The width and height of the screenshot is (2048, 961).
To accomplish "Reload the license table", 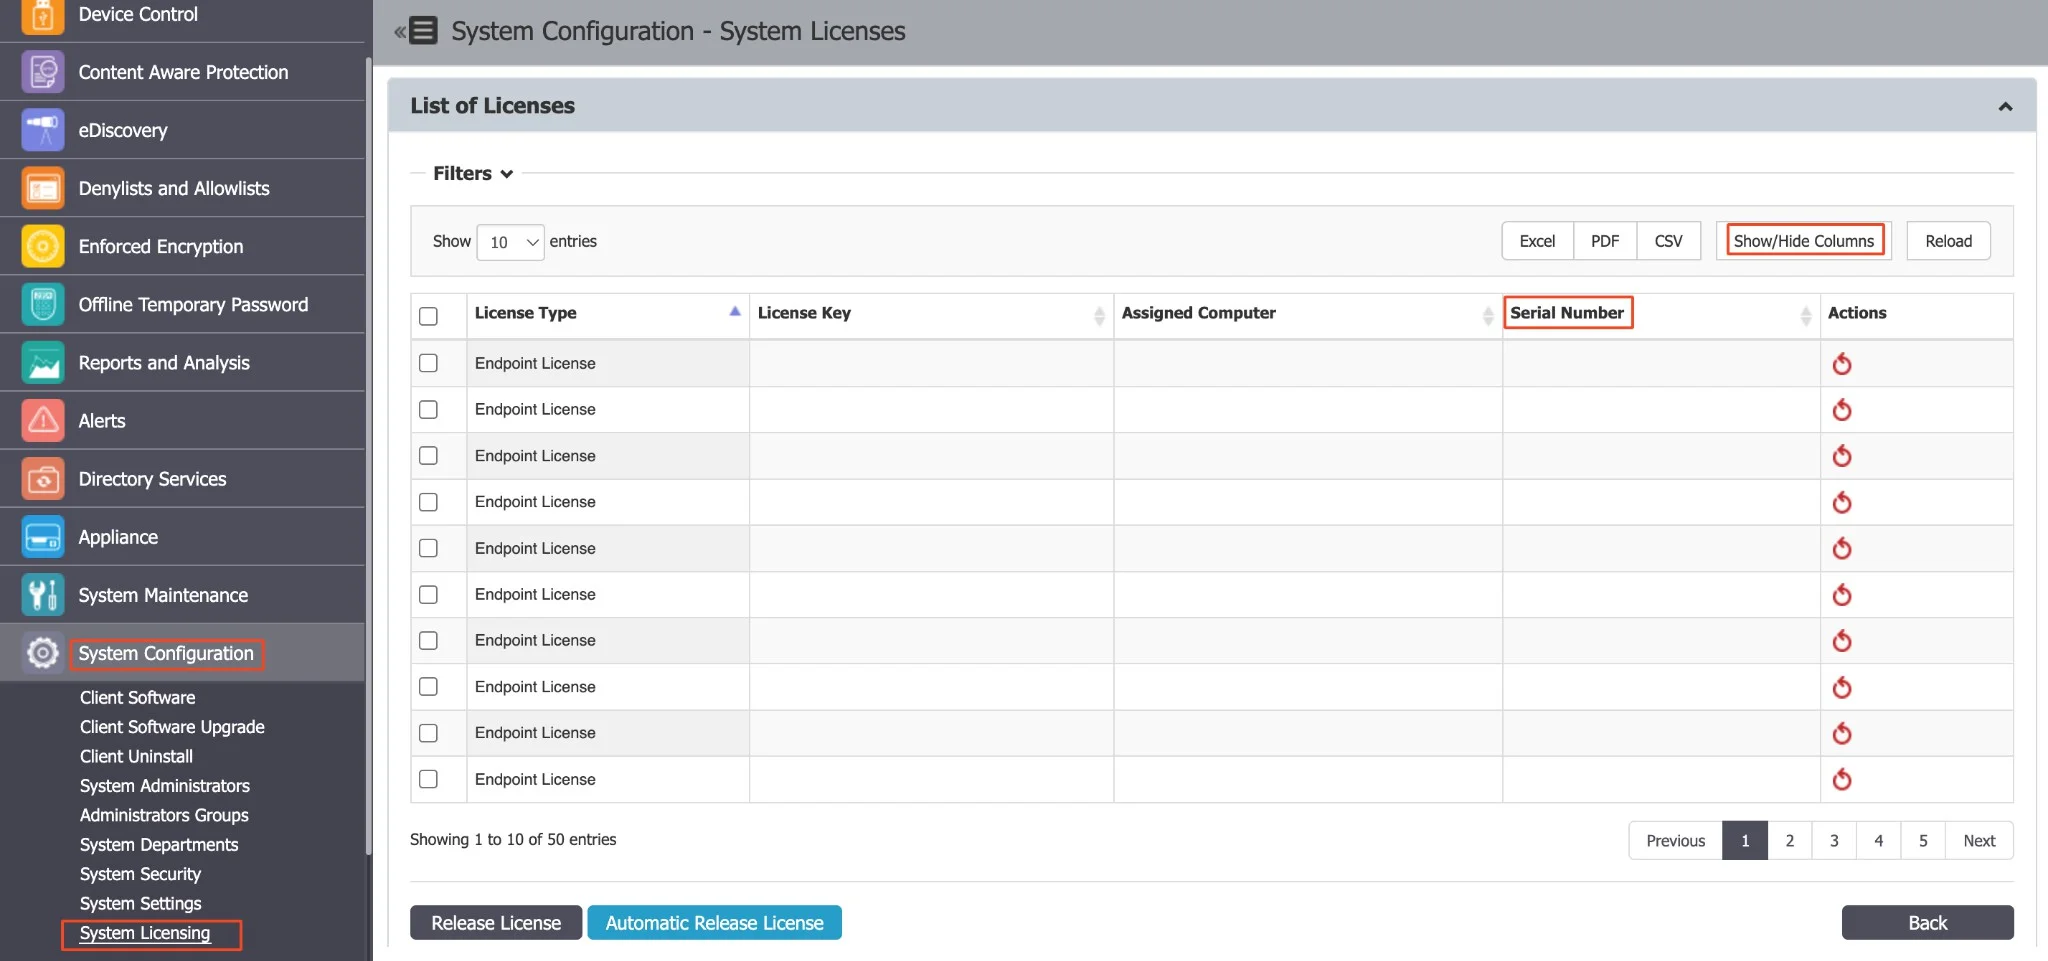I will (x=1948, y=241).
